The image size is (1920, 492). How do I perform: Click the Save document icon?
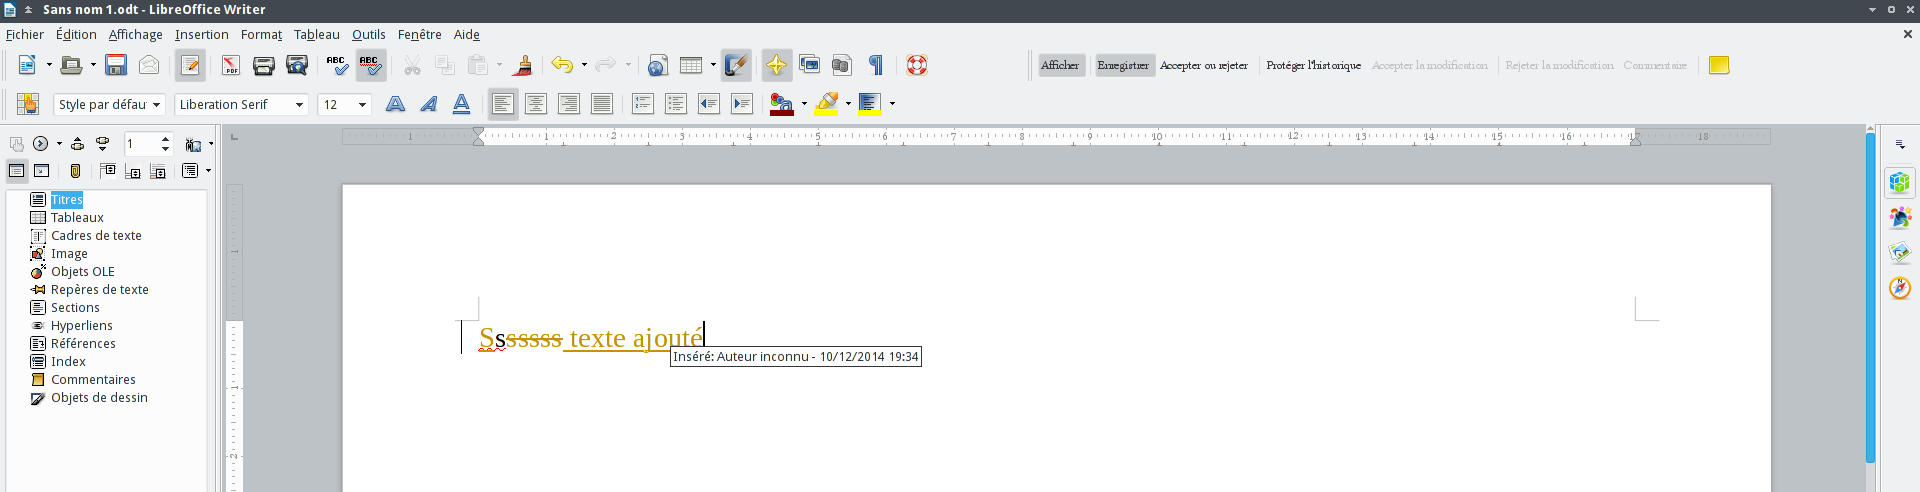pos(116,65)
